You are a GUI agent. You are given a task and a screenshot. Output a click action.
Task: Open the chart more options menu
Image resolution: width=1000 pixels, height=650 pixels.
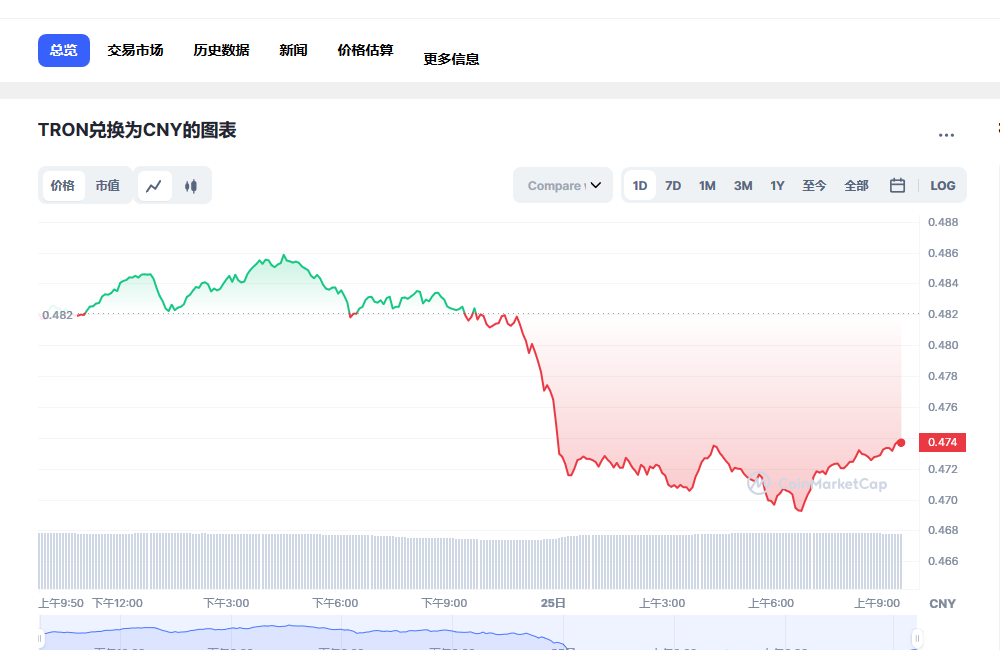click(946, 135)
